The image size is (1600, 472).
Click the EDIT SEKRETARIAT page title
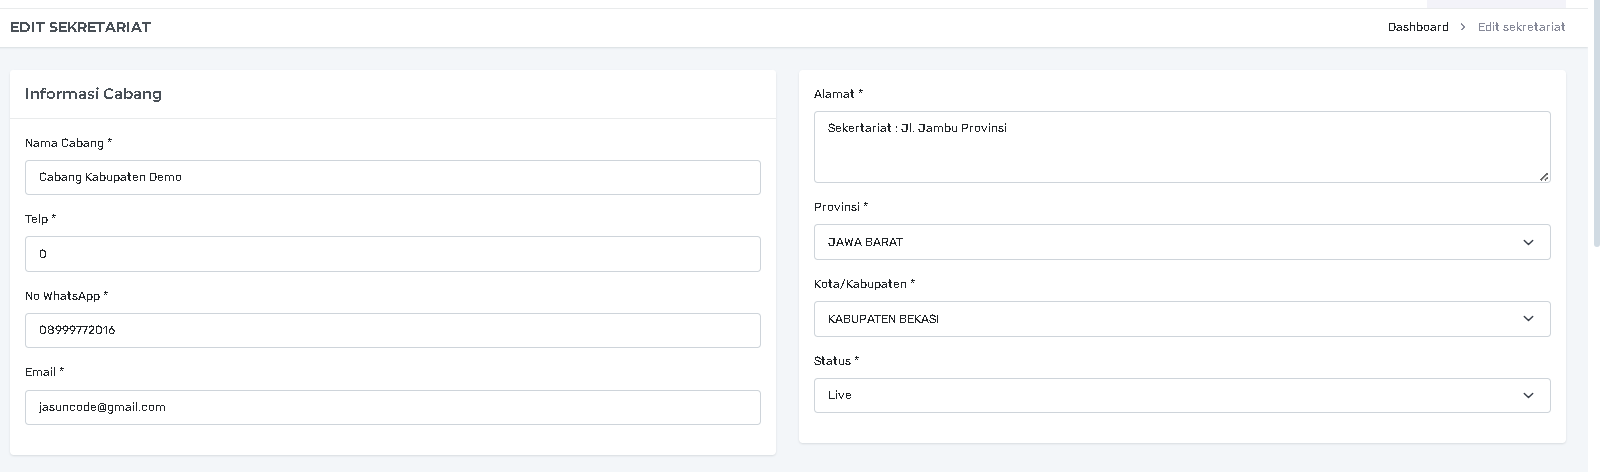tap(80, 27)
